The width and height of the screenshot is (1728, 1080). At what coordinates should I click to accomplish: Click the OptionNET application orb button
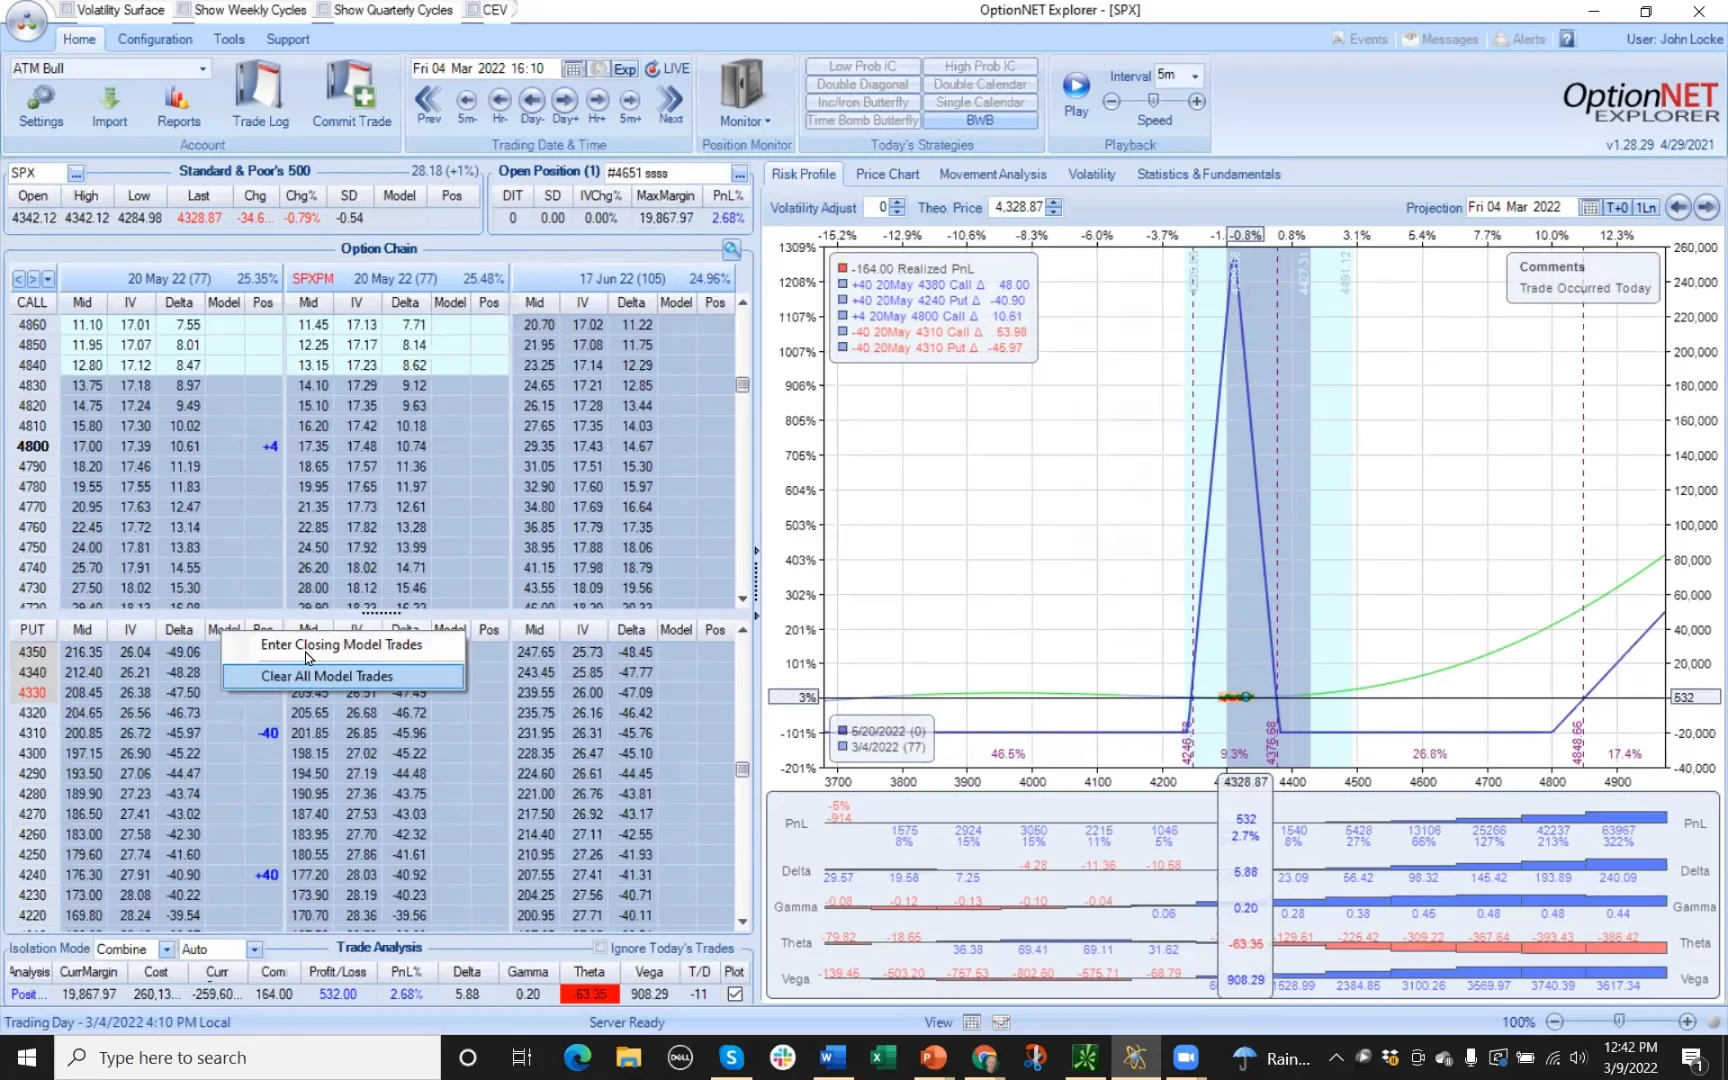pyautogui.click(x=26, y=22)
